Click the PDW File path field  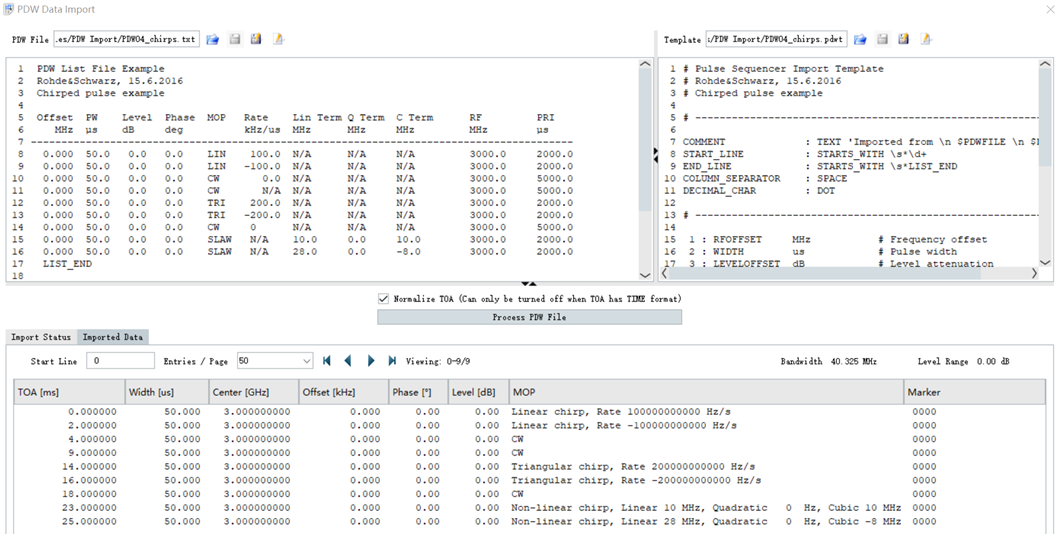[x=126, y=40]
